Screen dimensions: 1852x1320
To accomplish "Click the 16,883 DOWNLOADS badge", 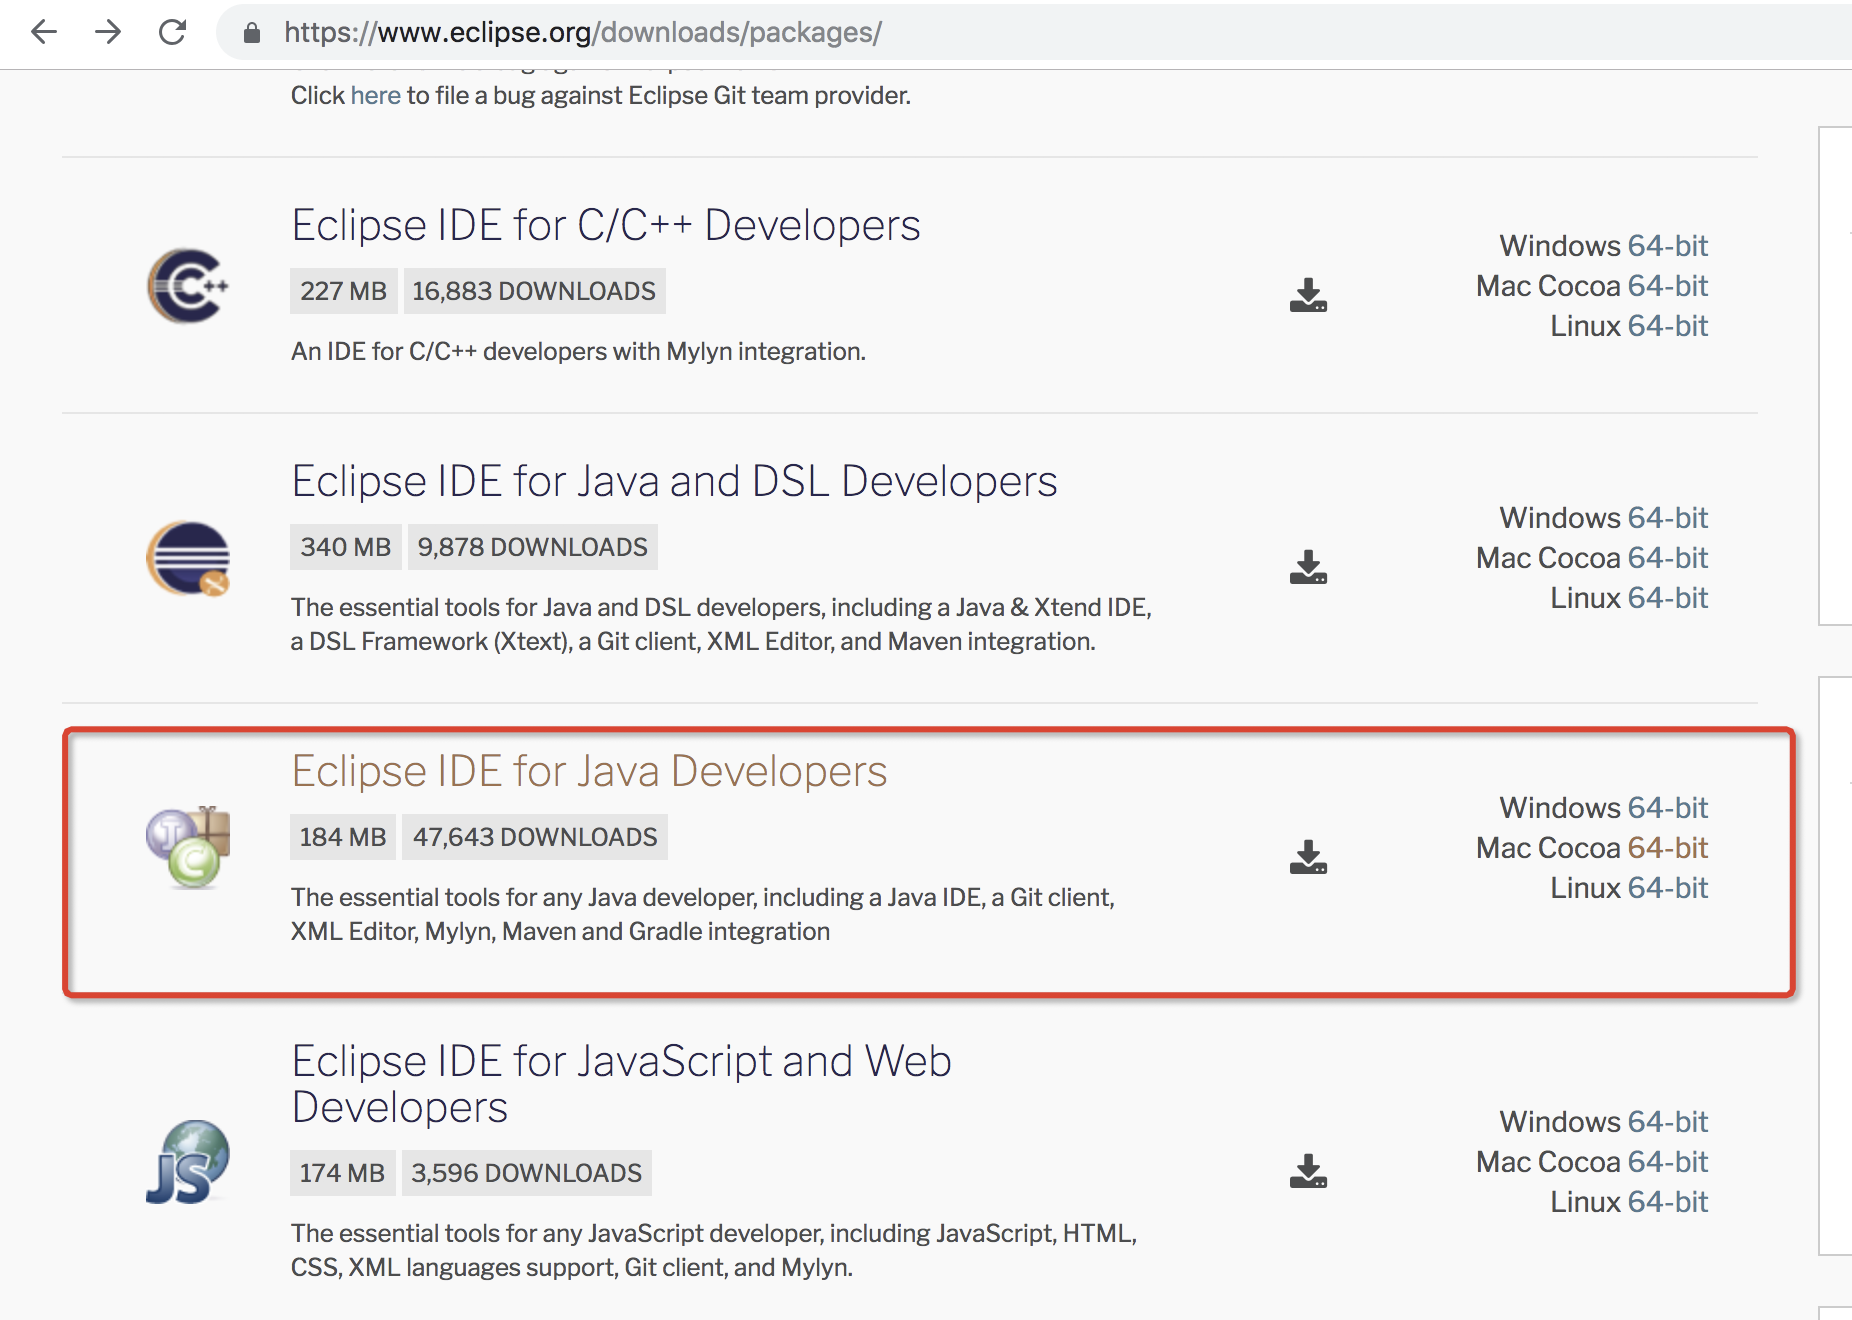I will point(534,291).
